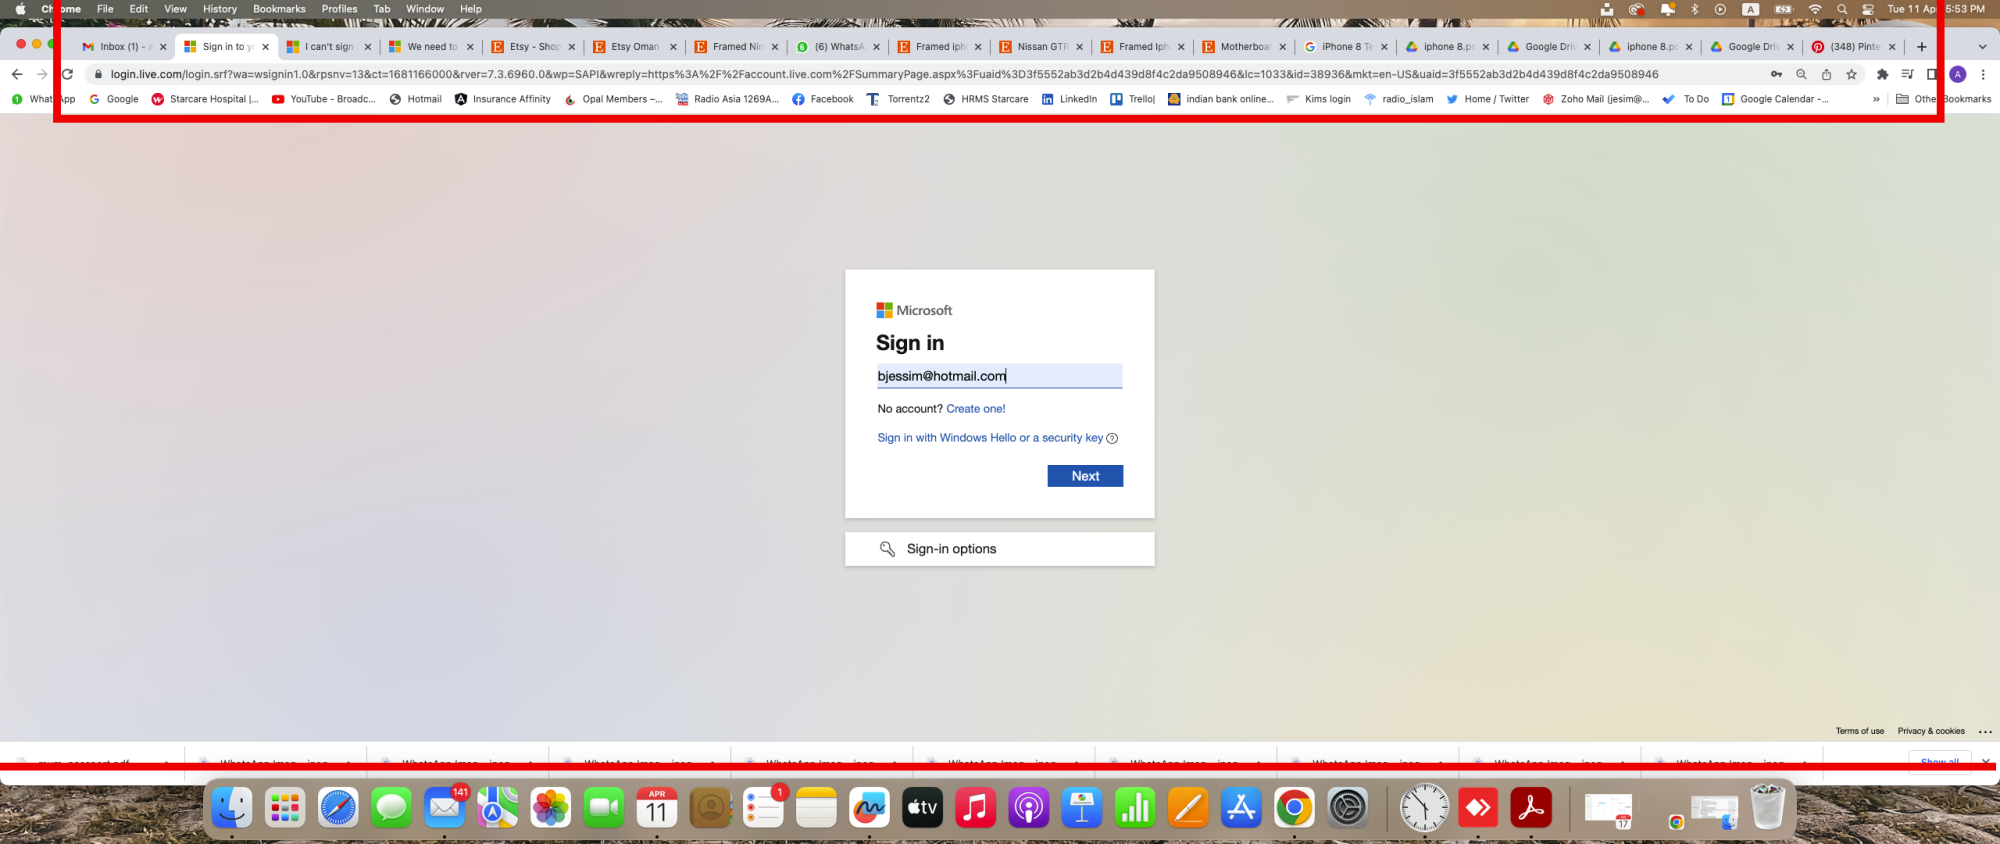Expand Sign-in options

tap(1000, 549)
